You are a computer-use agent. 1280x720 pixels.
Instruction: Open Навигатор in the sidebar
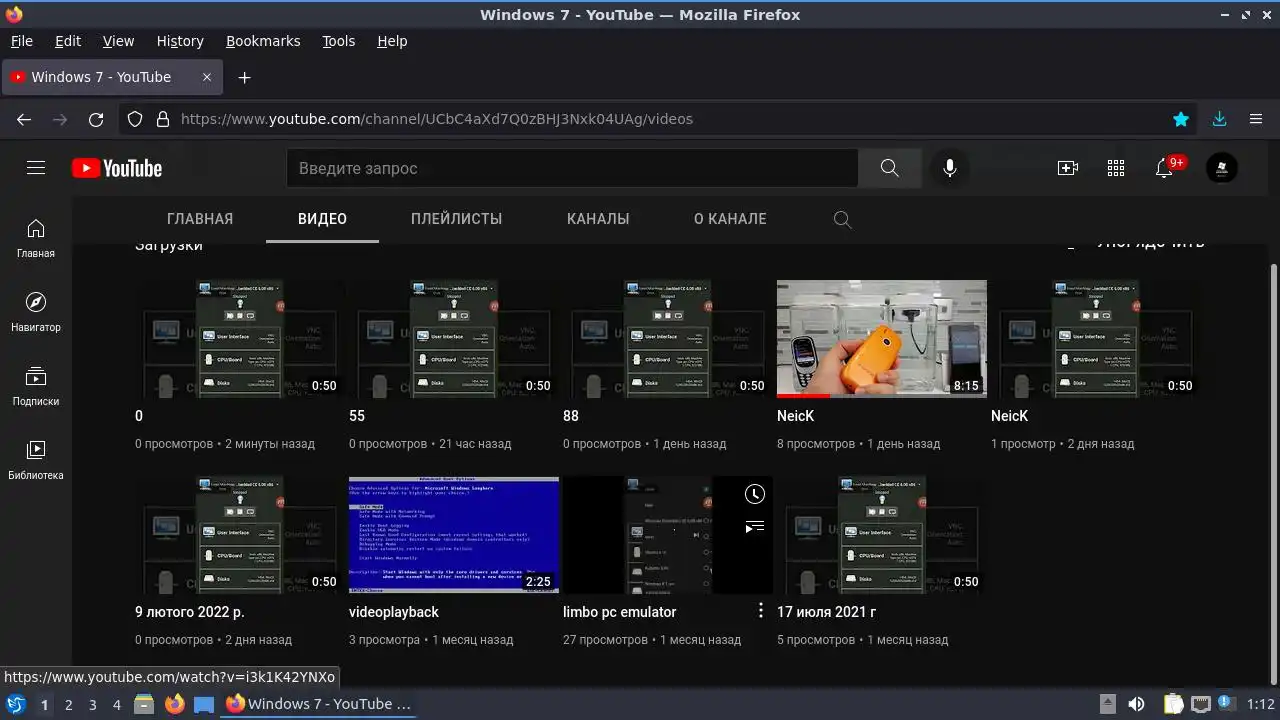[36, 312]
